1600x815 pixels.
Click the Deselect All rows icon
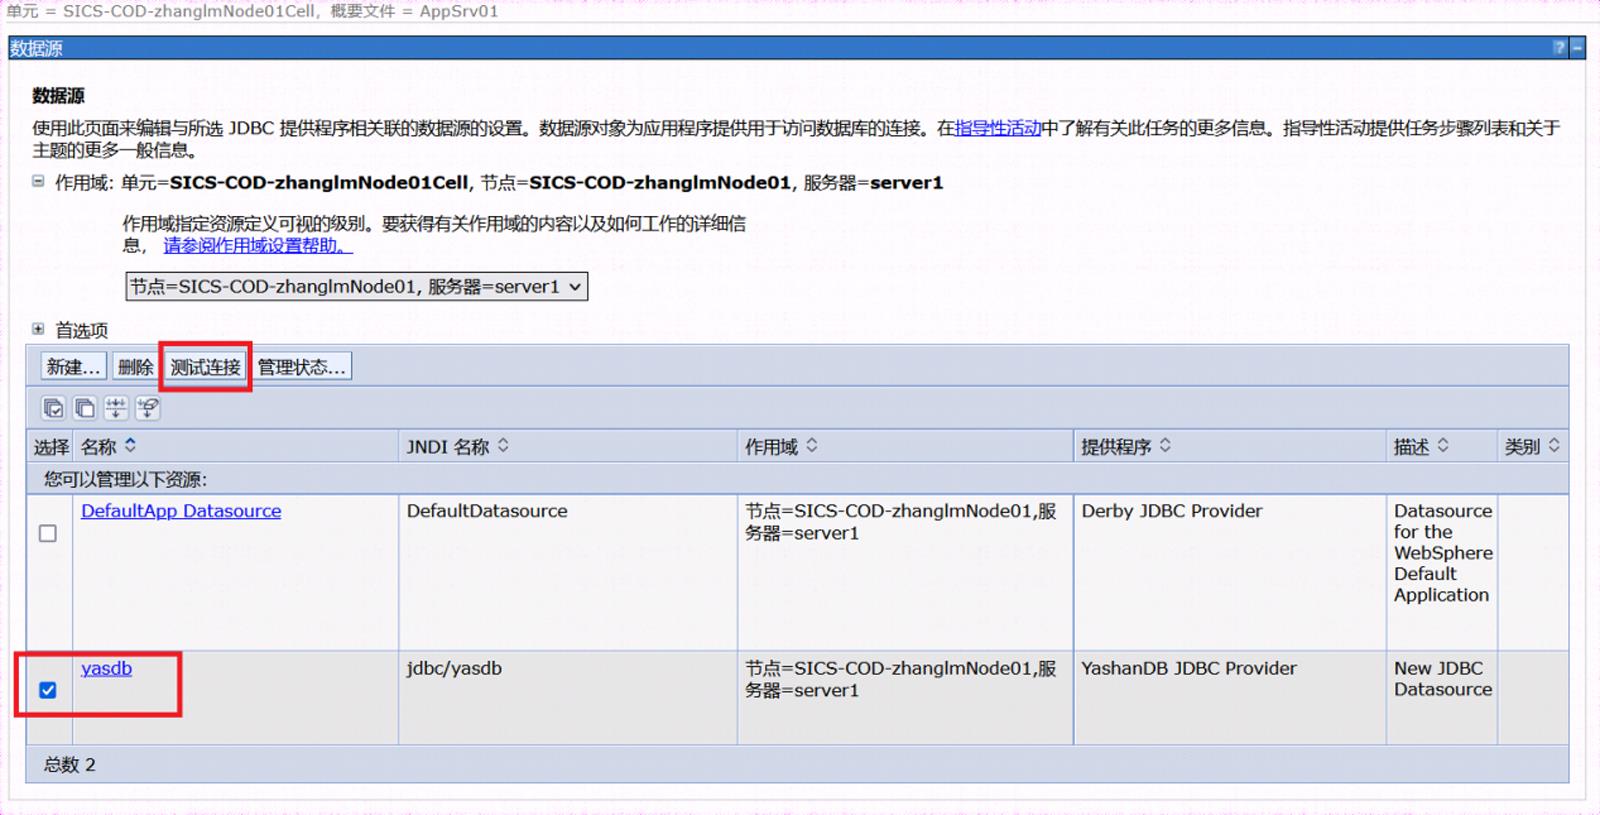pos(85,408)
